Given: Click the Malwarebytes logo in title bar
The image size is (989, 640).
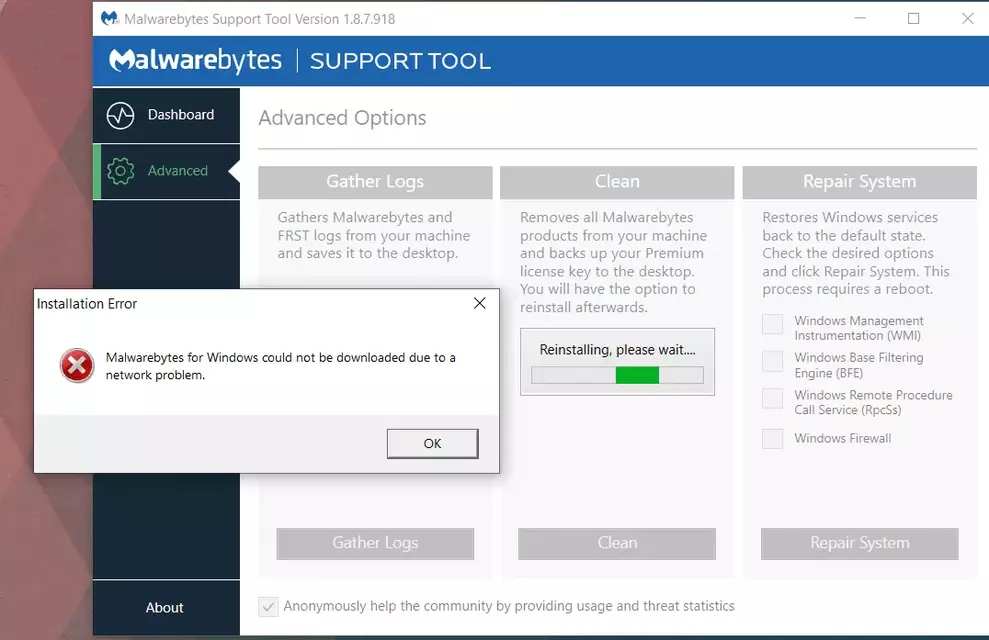Looking at the screenshot, I should tap(110, 18).
